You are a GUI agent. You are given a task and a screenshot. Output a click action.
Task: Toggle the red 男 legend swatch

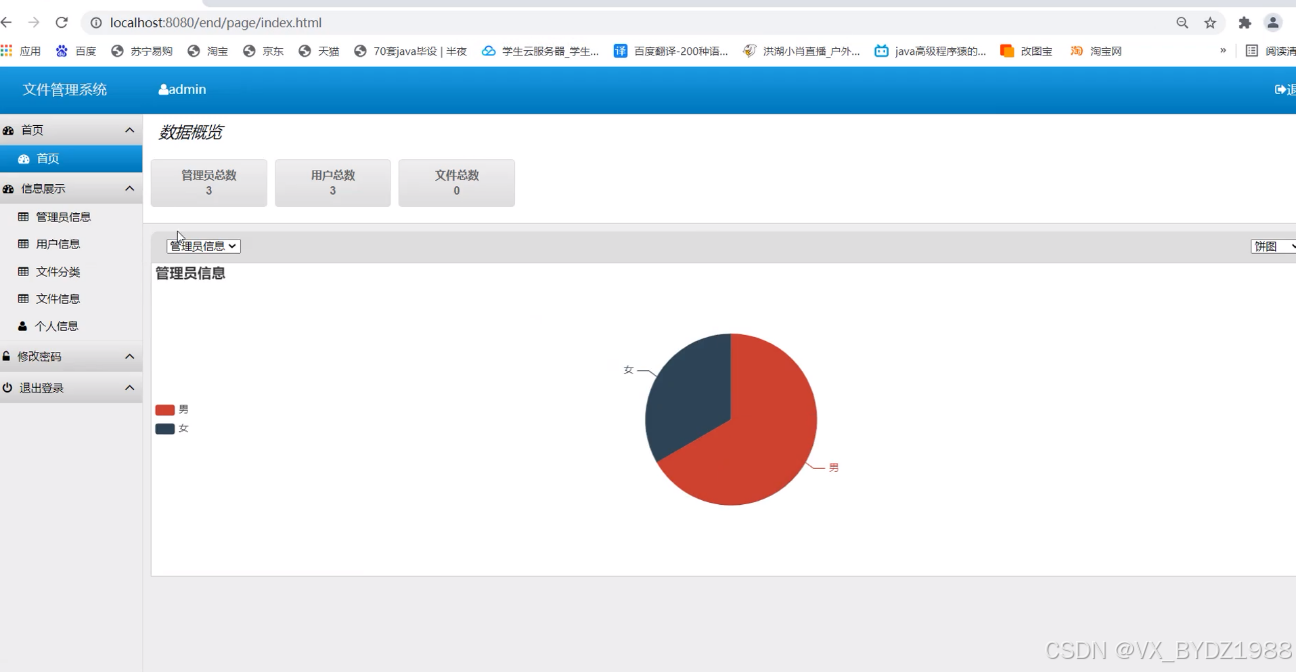(165, 410)
